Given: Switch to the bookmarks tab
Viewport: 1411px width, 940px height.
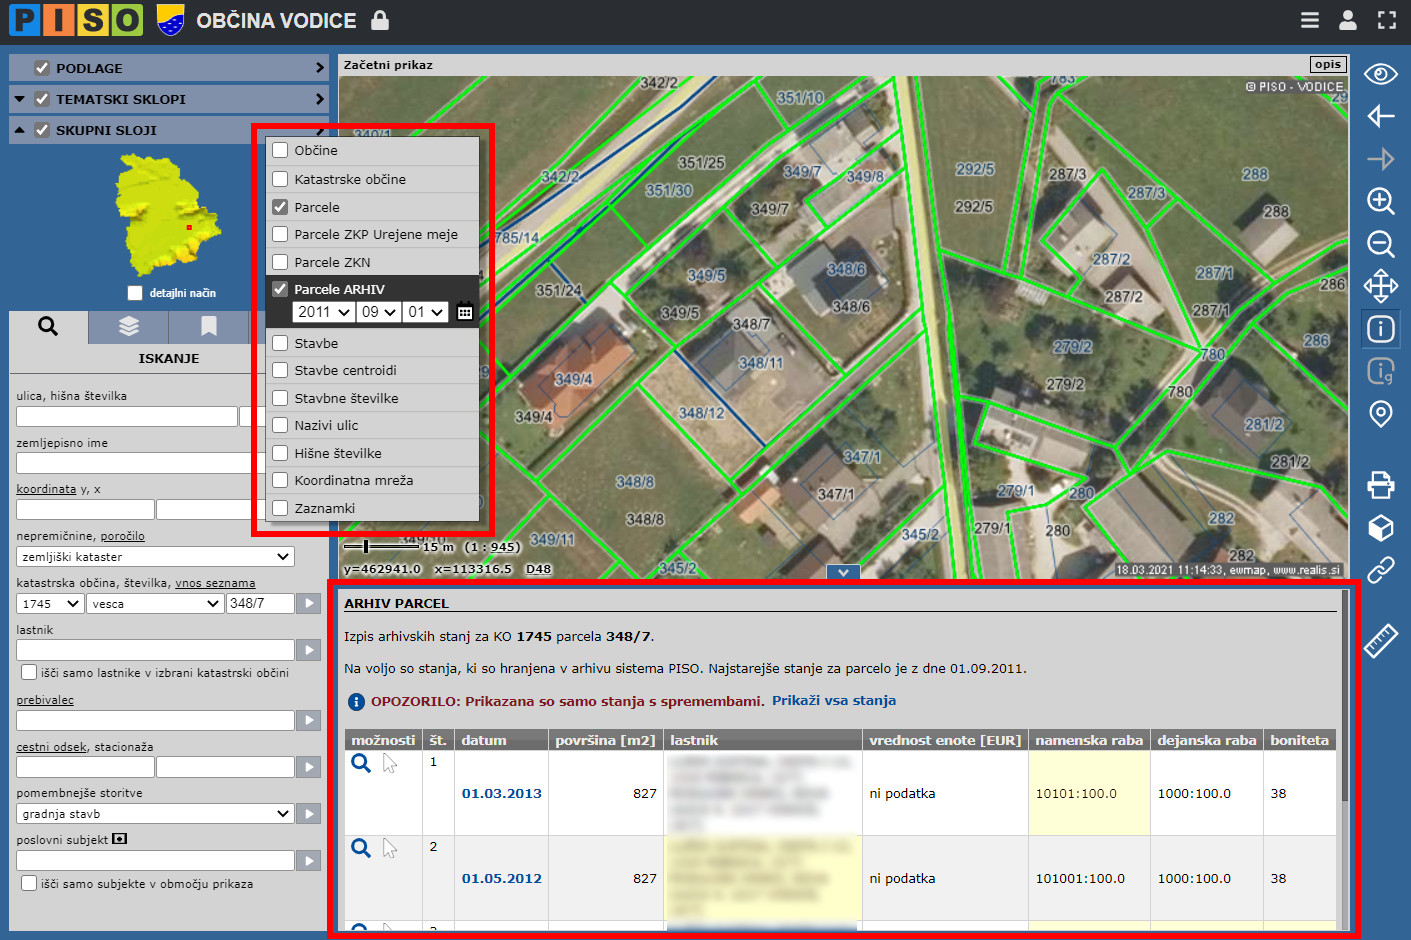Looking at the screenshot, I should [x=209, y=326].
